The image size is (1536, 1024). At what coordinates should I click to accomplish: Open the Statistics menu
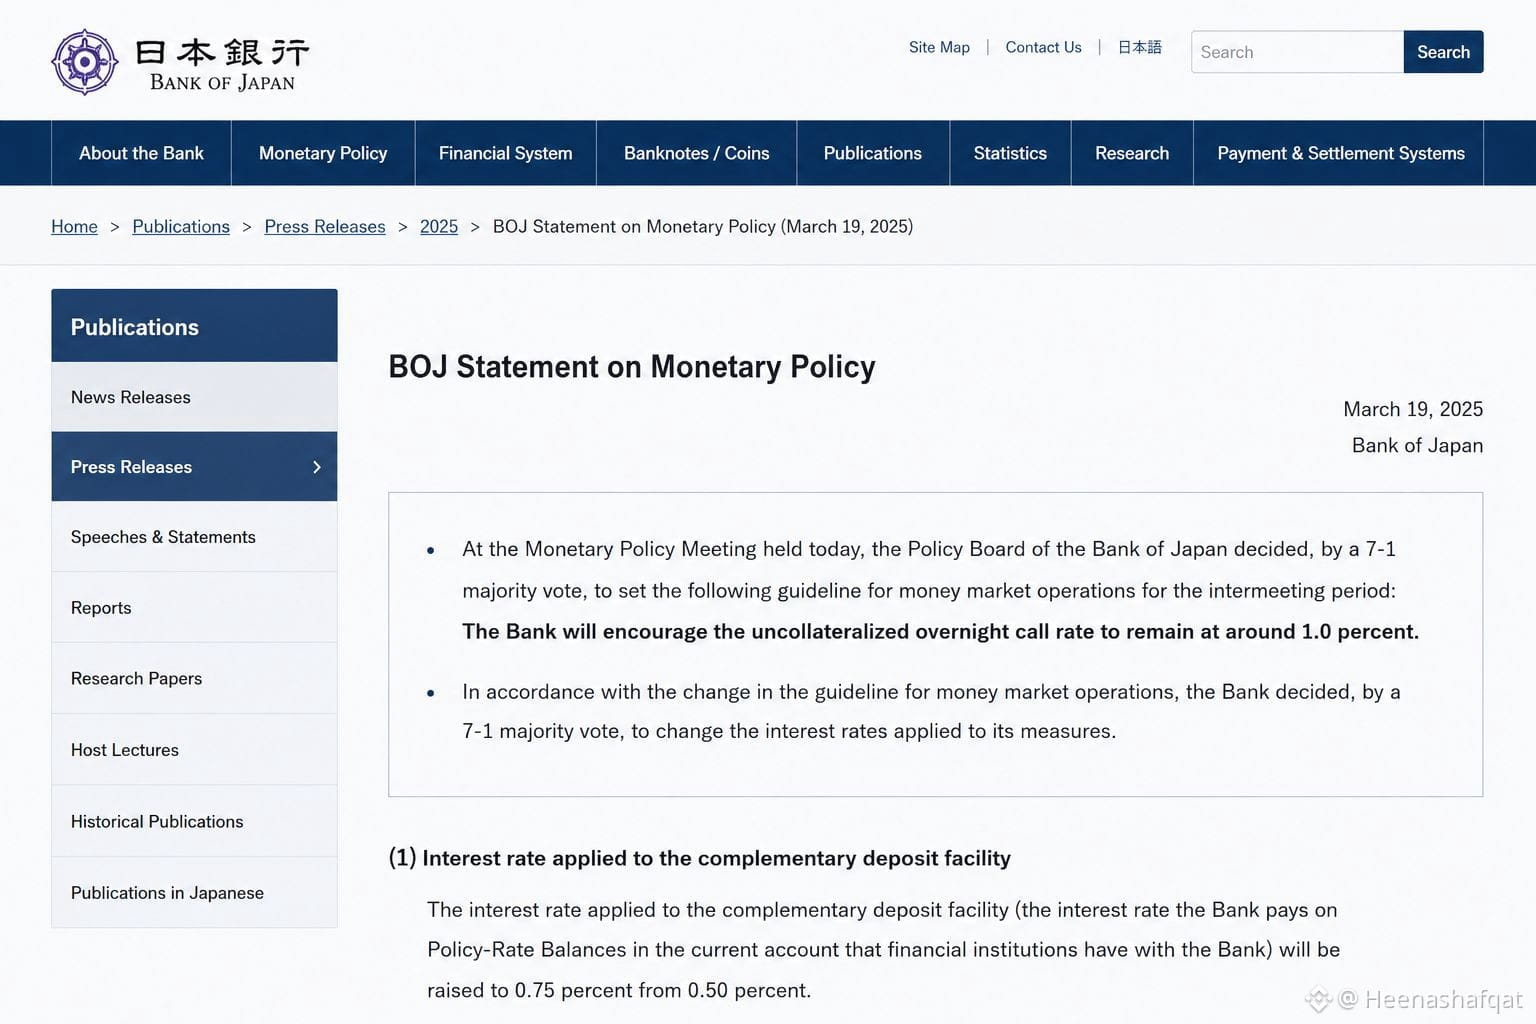click(x=1010, y=153)
